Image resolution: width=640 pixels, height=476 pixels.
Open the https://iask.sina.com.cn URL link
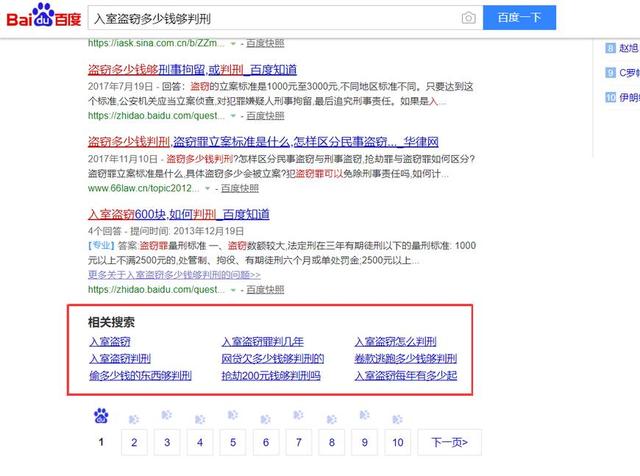(x=156, y=43)
